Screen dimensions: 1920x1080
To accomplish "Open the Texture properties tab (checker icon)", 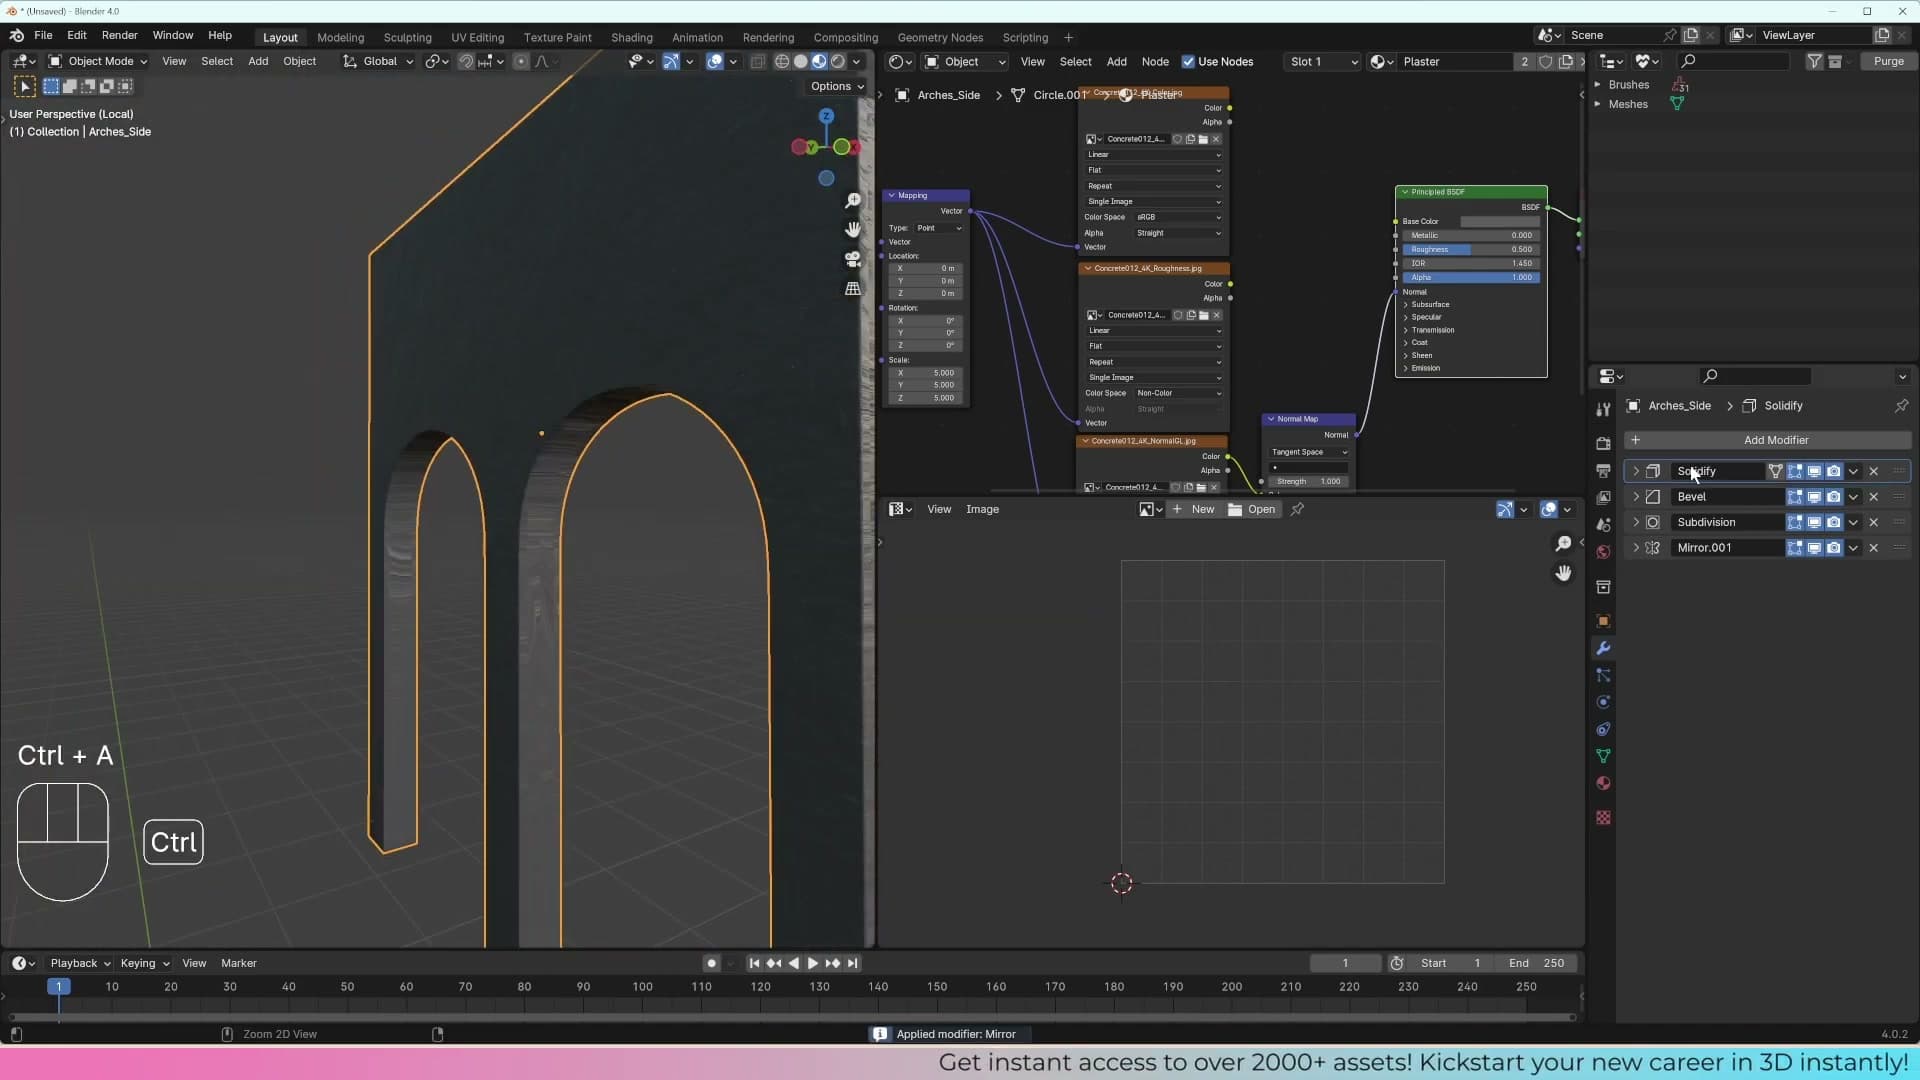I will click(1603, 817).
